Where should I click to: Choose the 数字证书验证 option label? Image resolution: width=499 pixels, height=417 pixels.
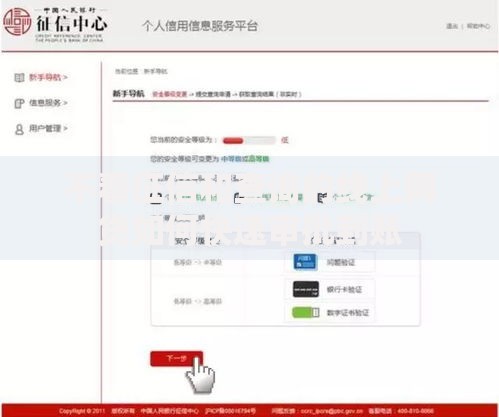tap(348, 313)
